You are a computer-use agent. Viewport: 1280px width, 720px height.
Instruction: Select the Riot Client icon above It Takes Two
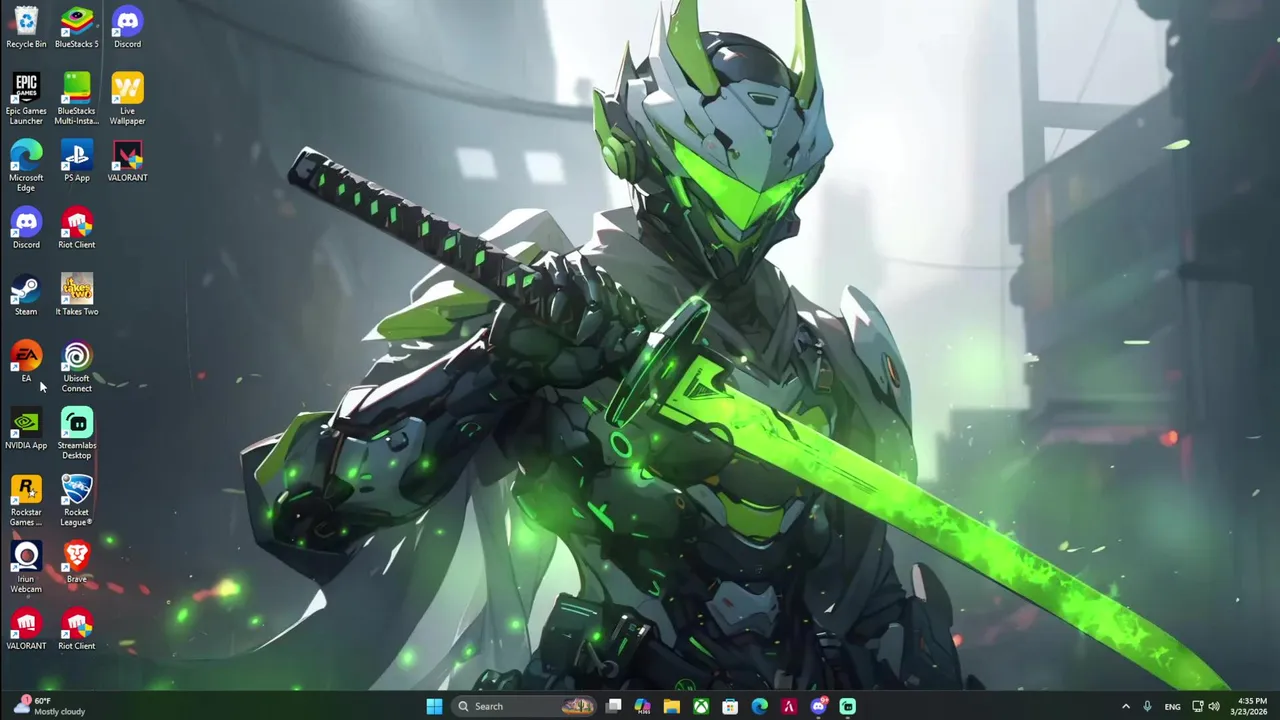click(x=77, y=228)
